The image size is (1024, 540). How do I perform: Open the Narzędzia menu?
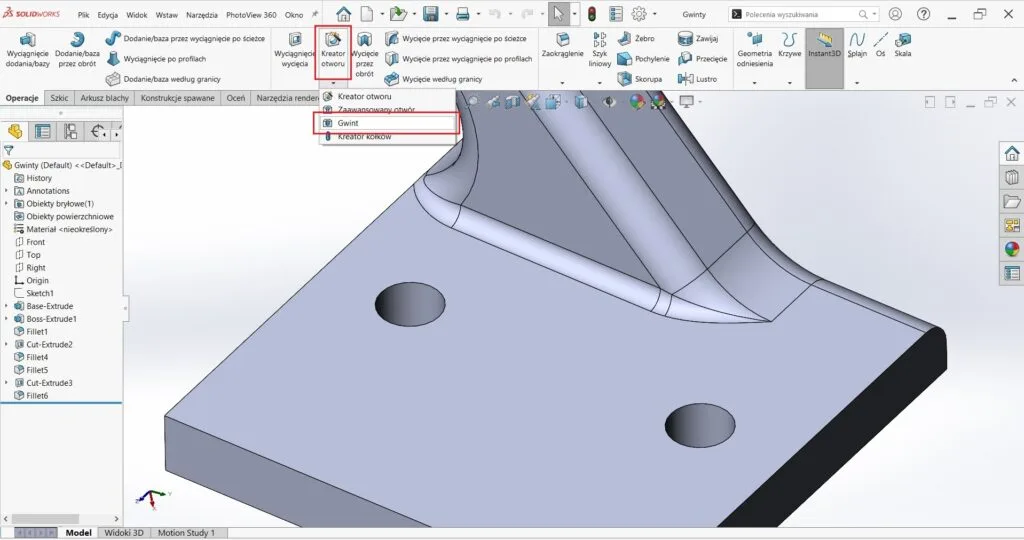click(x=202, y=14)
